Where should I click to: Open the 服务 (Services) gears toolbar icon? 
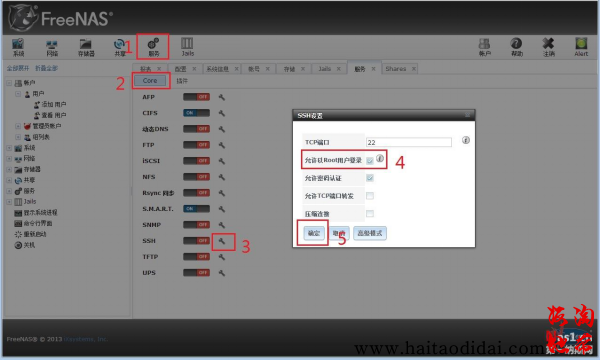click(153, 47)
